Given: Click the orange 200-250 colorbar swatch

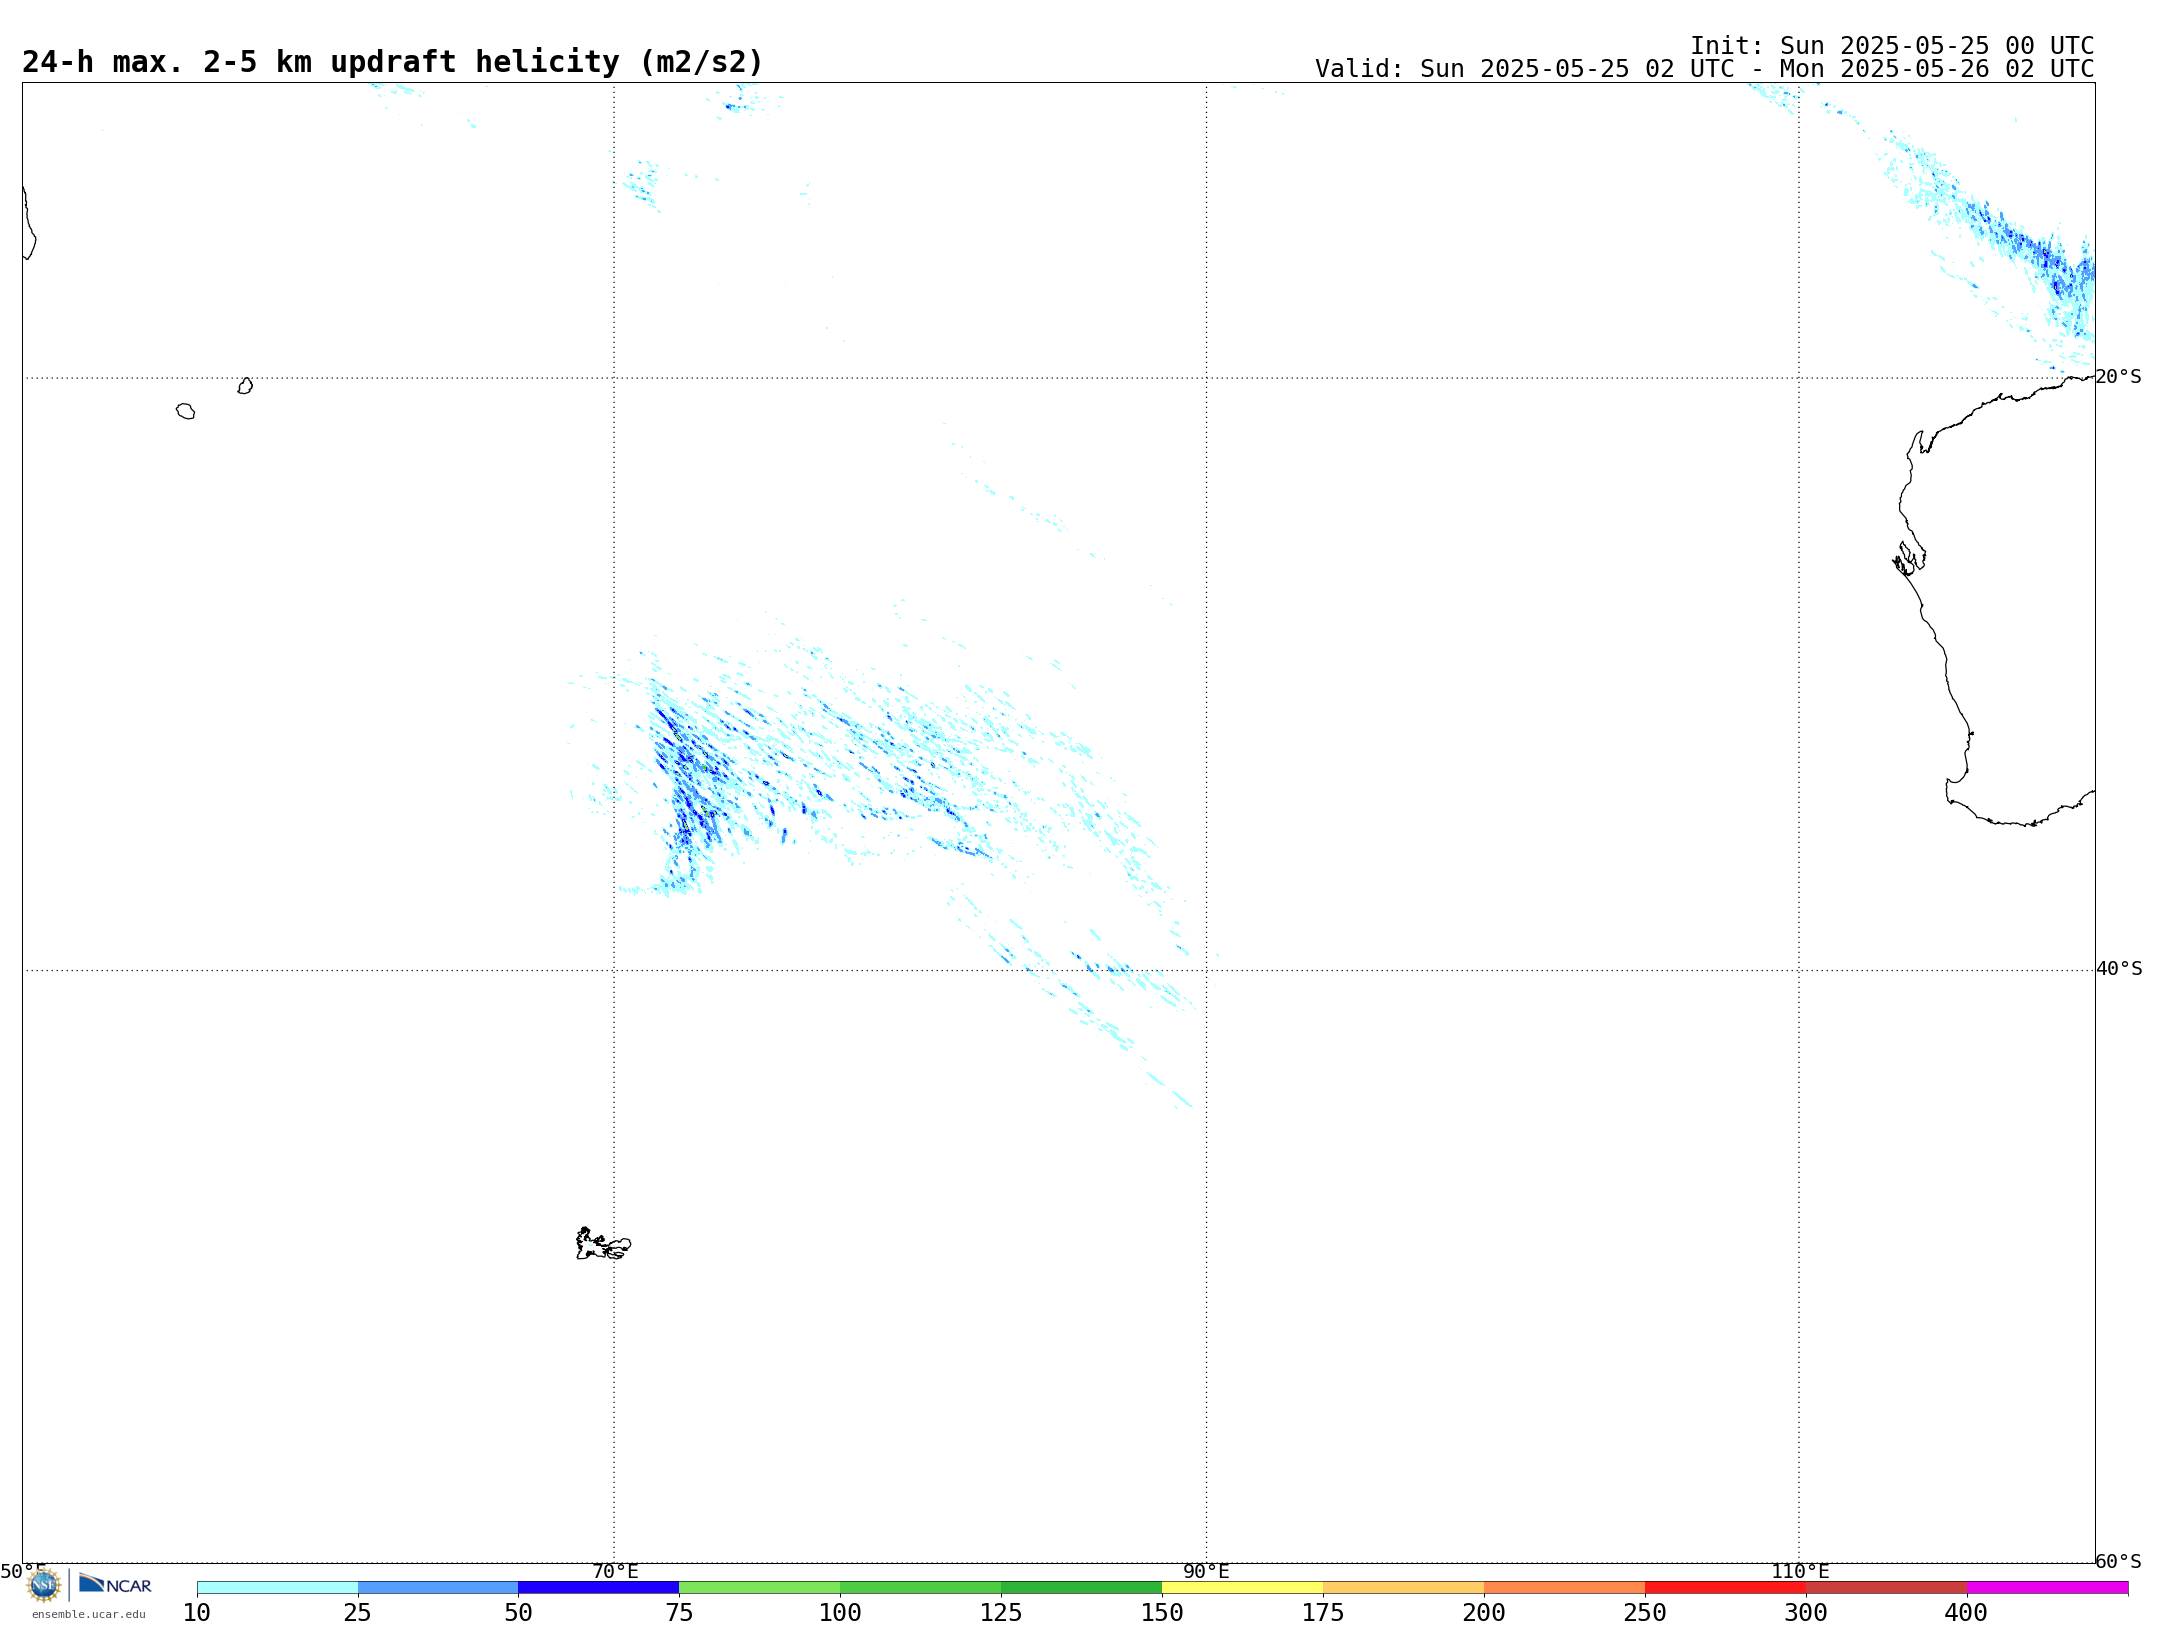Looking at the screenshot, I should pyautogui.click(x=1565, y=1587).
